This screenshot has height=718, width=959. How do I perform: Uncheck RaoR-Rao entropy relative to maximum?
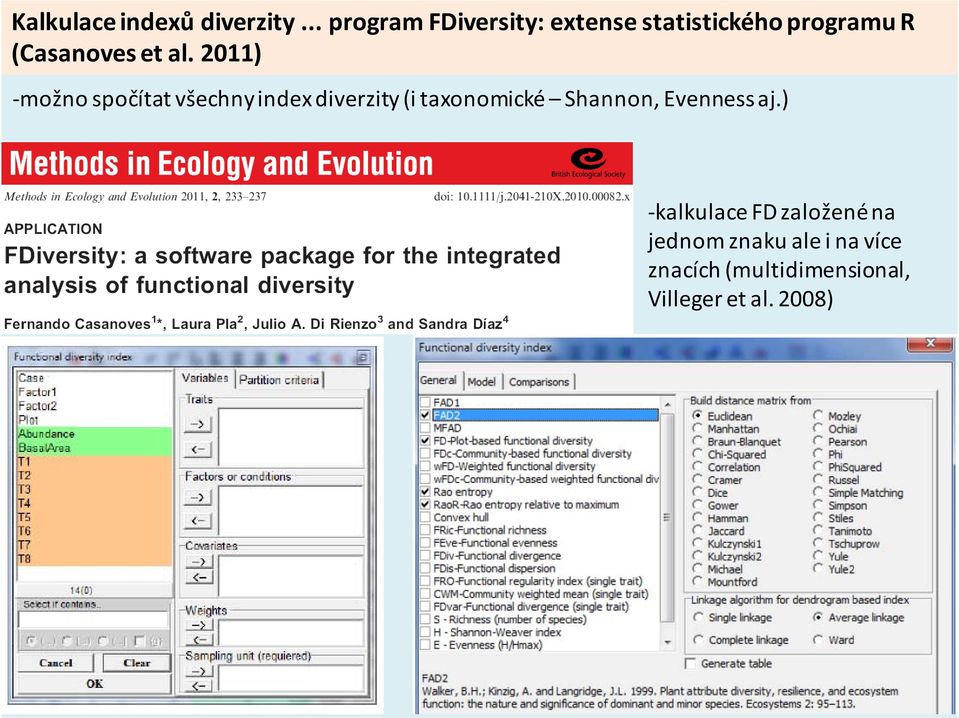pos(425,505)
